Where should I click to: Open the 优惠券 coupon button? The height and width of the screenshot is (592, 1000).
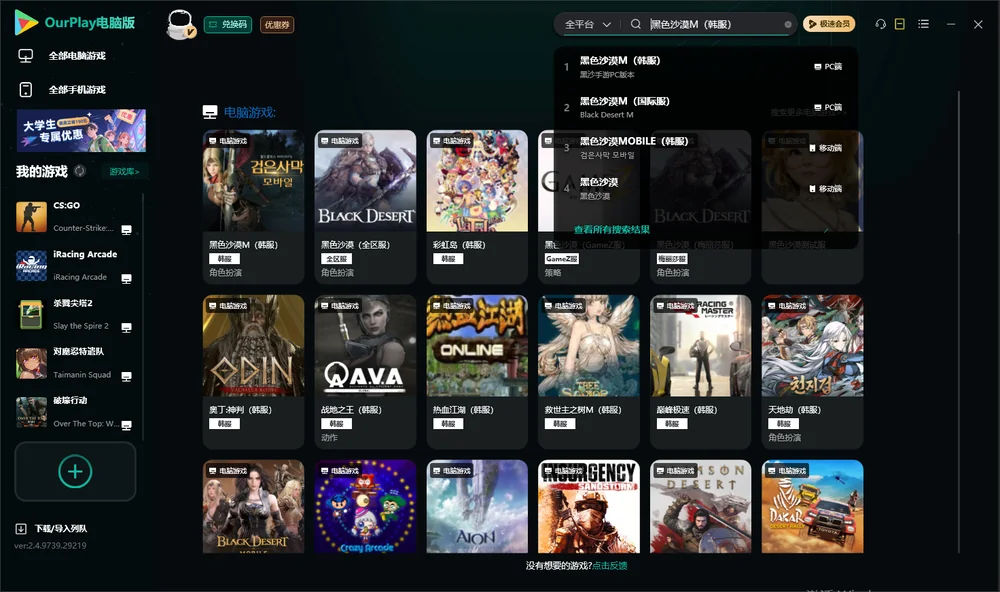click(277, 24)
